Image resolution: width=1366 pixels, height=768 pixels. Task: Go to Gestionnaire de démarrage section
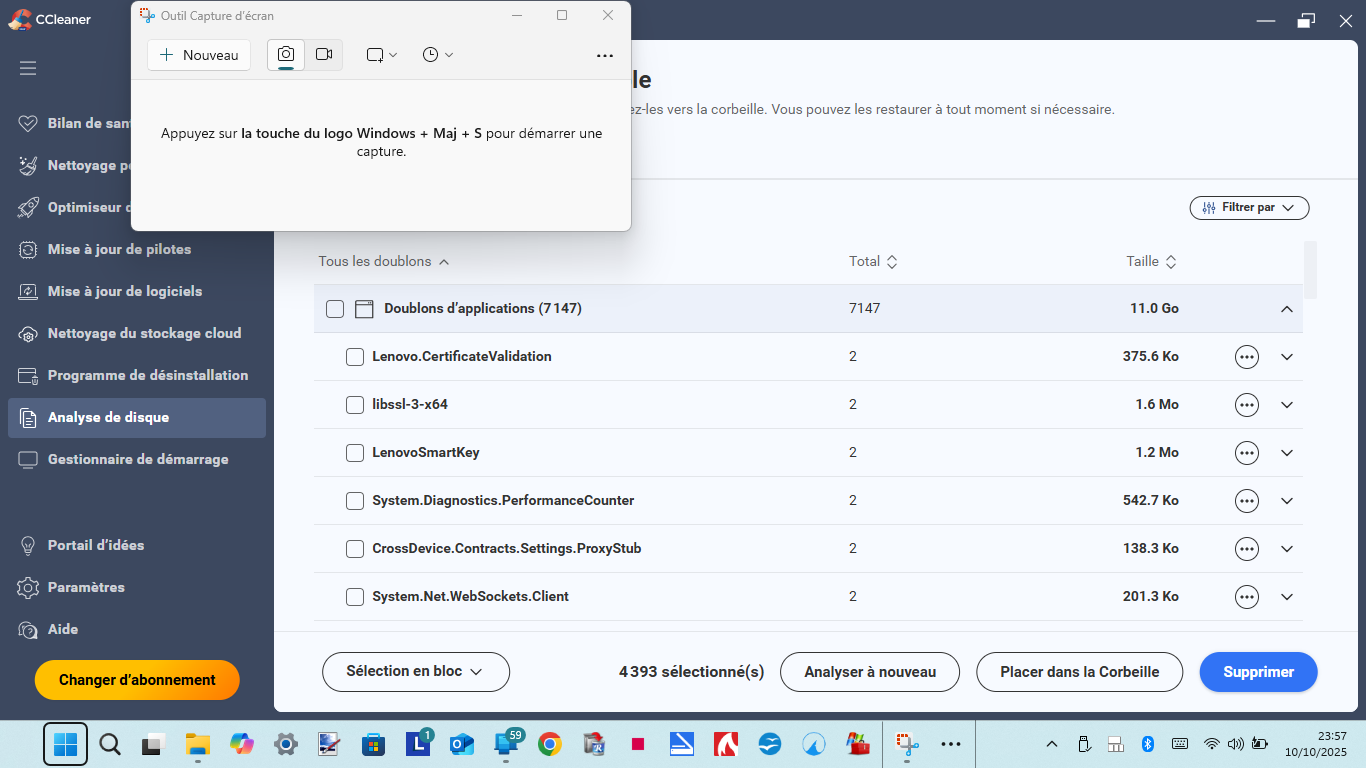pos(137,460)
